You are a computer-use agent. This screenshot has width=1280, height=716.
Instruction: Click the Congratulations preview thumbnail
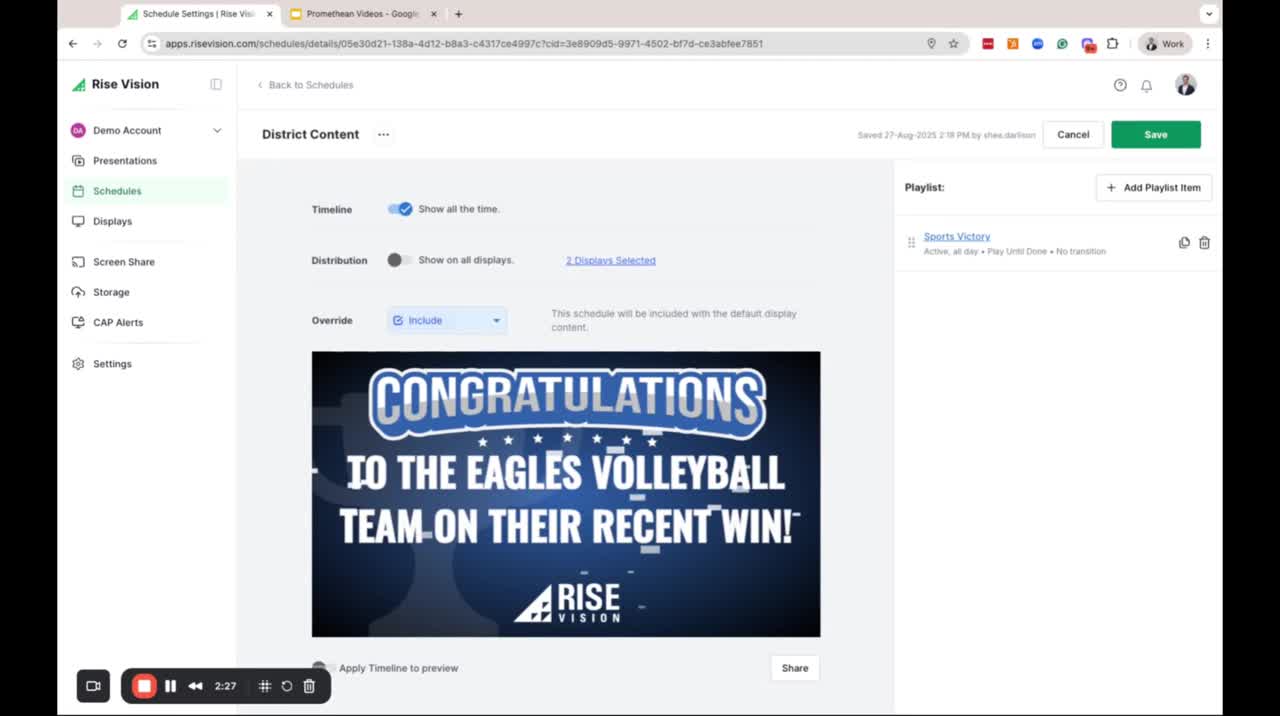pyautogui.click(x=566, y=494)
